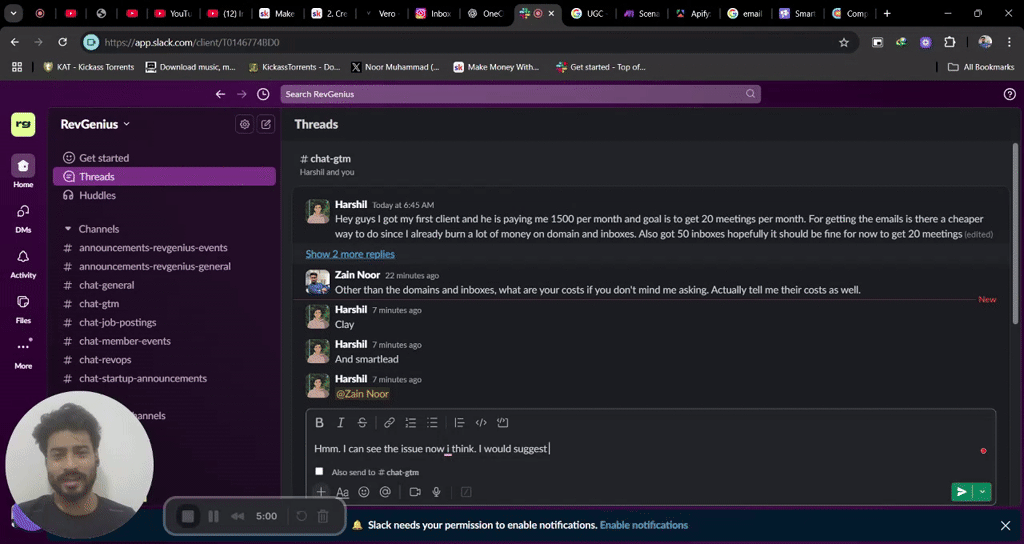Check 'Also send to #chat-gtm' checkbox
The width and height of the screenshot is (1024, 544).
[319, 471]
